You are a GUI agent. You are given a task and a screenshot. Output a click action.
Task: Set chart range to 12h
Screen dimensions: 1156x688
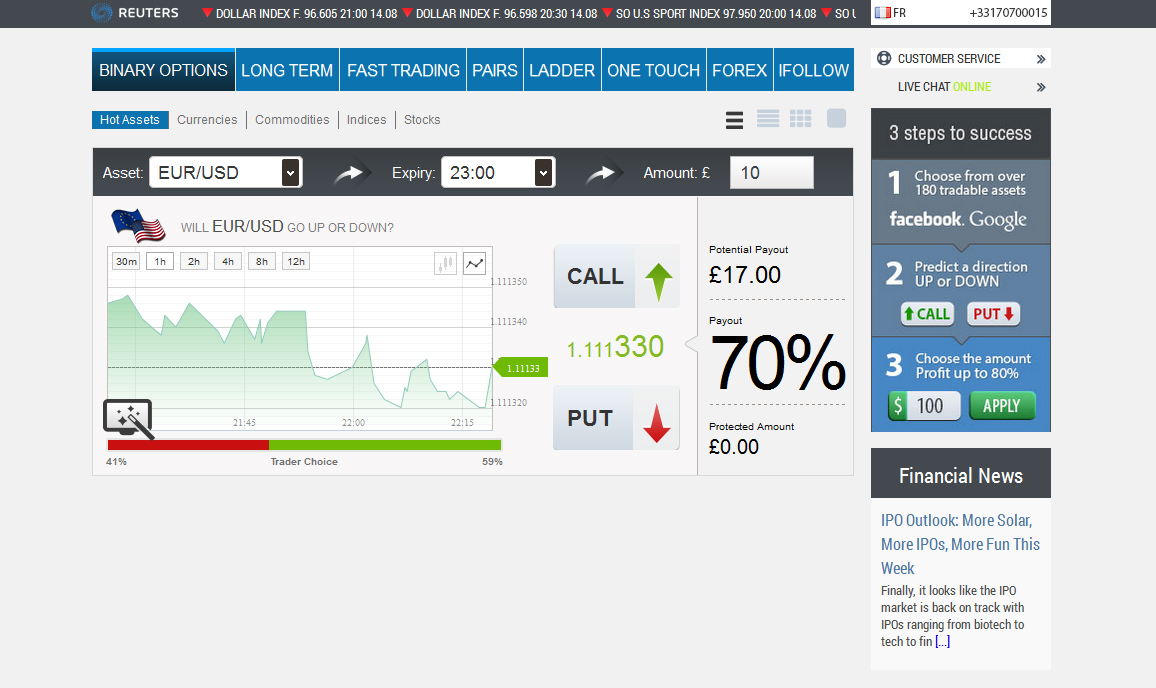click(x=296, y=261)
